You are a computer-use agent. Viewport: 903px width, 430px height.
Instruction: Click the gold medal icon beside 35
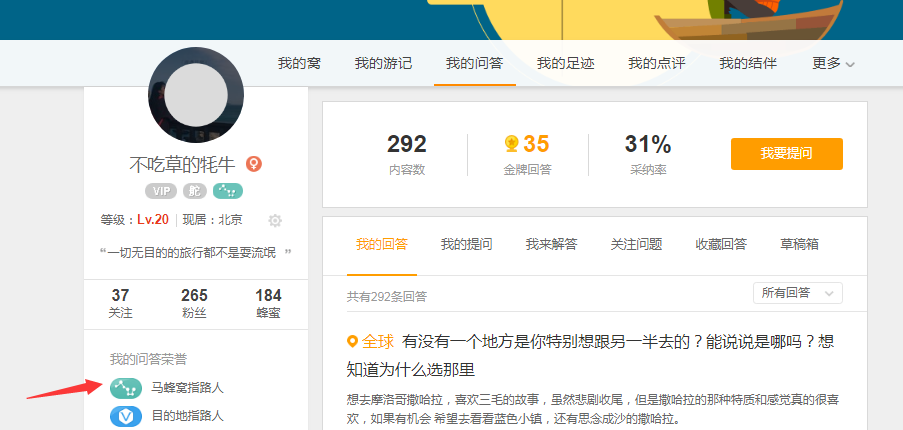point(511,144)
